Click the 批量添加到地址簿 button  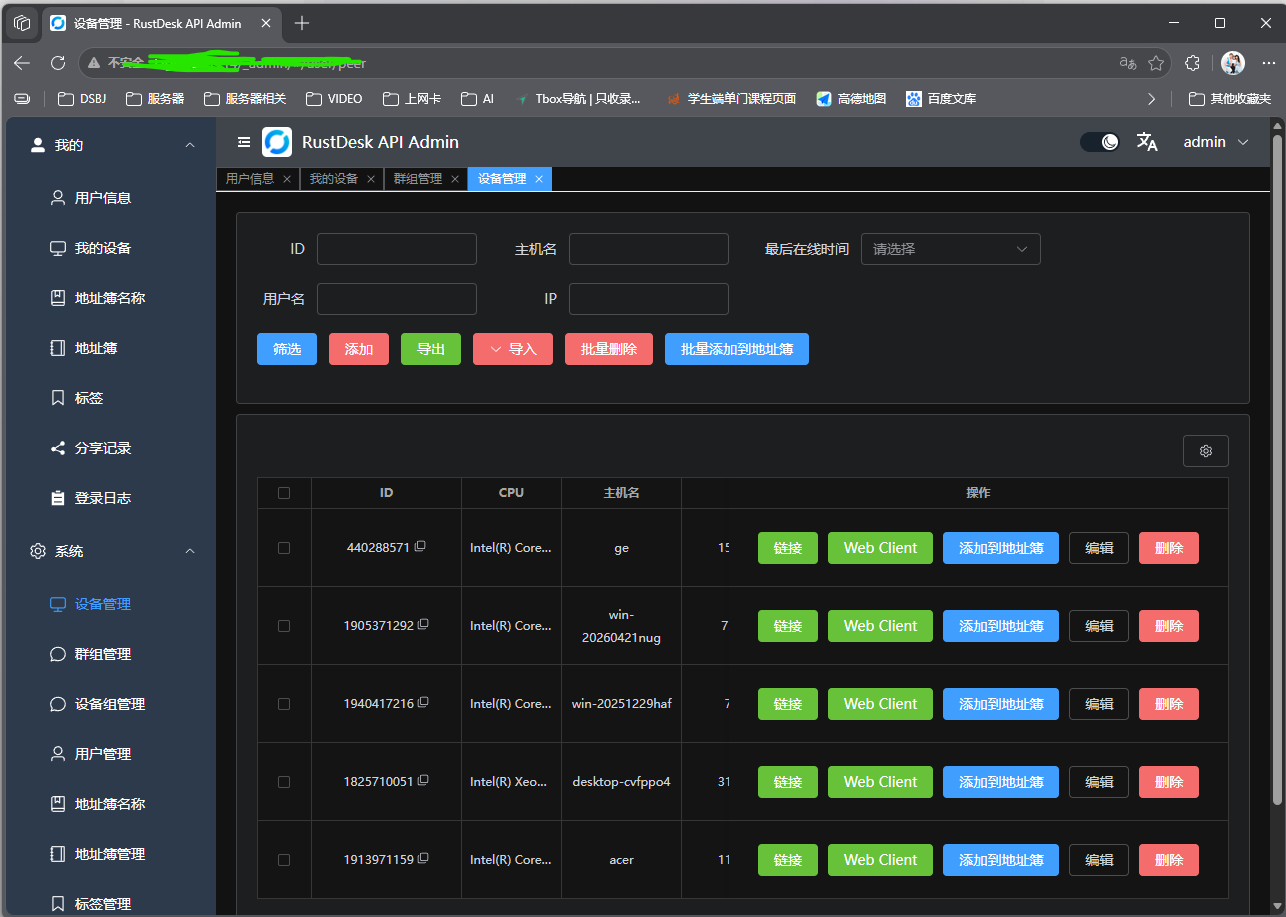click(736, 349)
